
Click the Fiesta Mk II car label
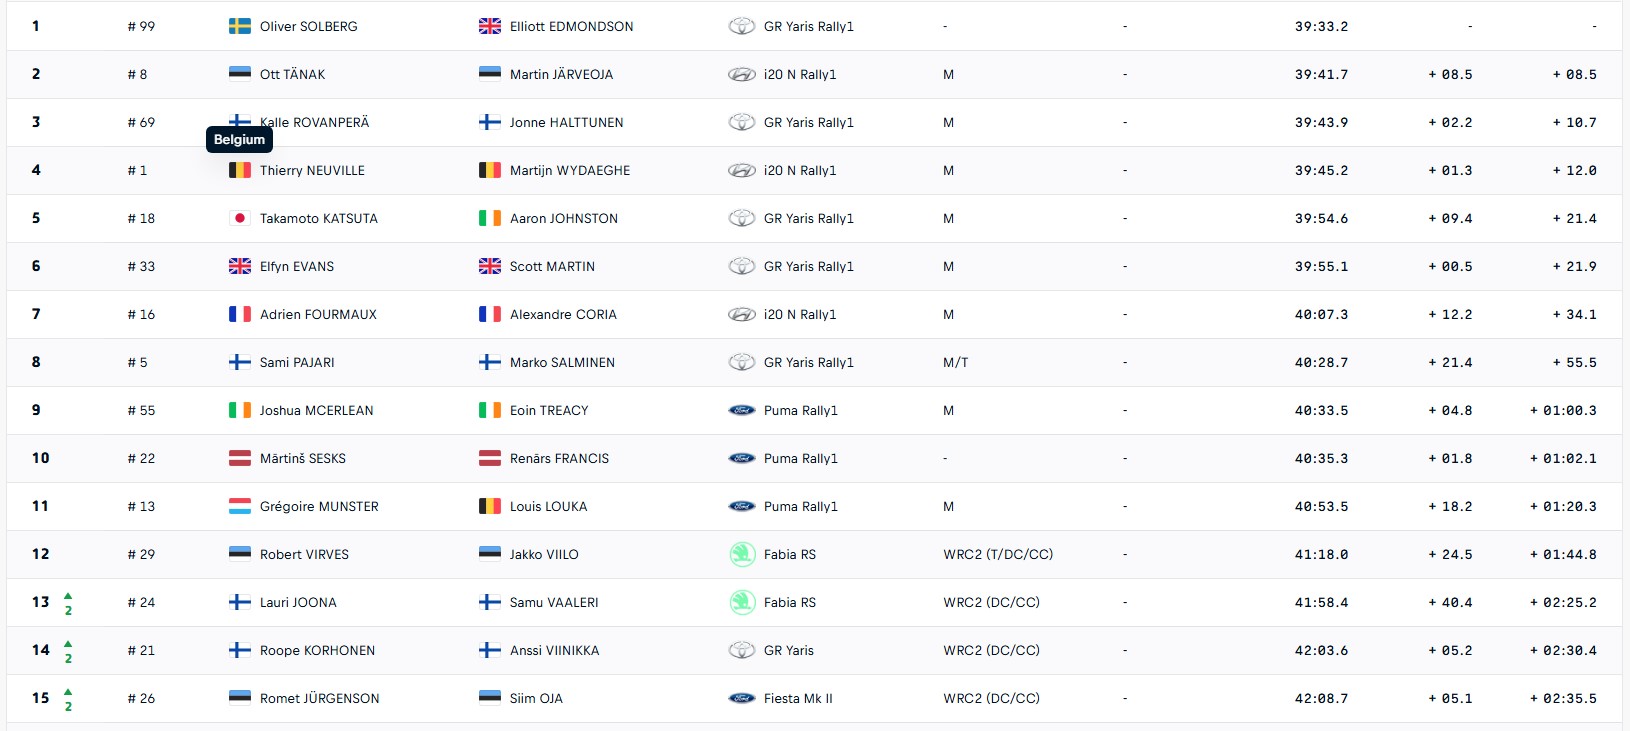click(x=798, y=698)
